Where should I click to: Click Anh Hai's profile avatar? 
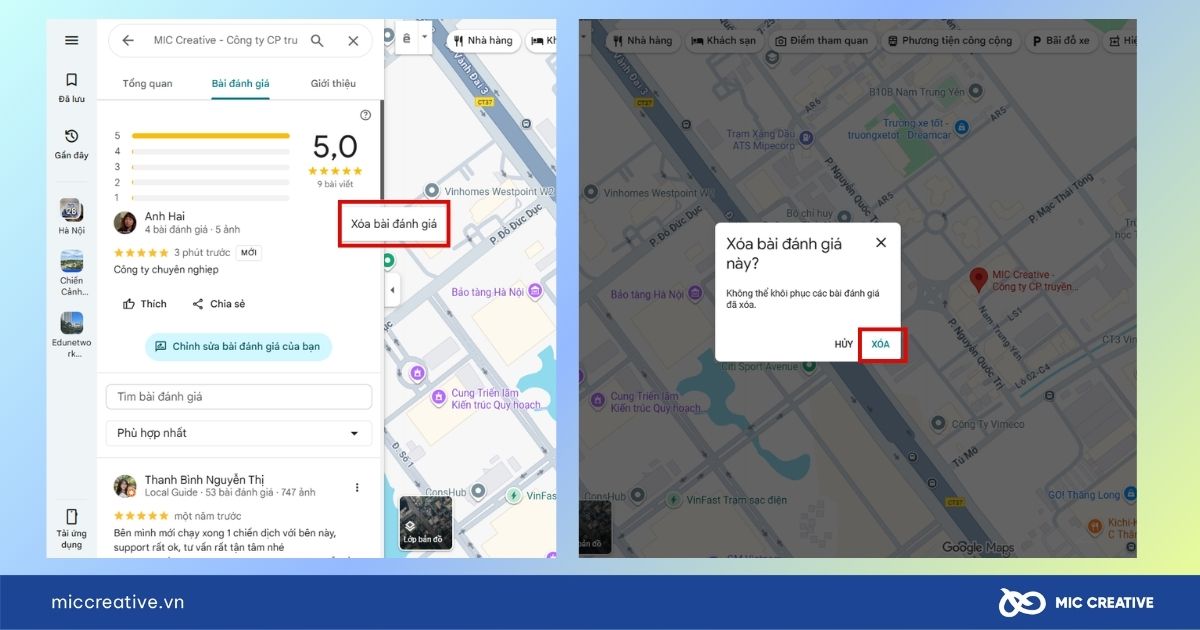point(125,222)
